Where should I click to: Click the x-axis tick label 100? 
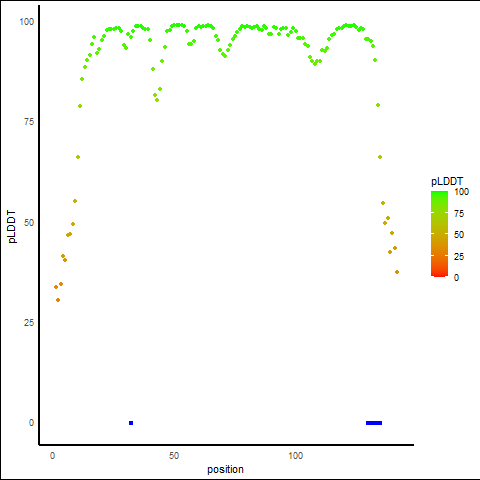click(x=295, y=456)
